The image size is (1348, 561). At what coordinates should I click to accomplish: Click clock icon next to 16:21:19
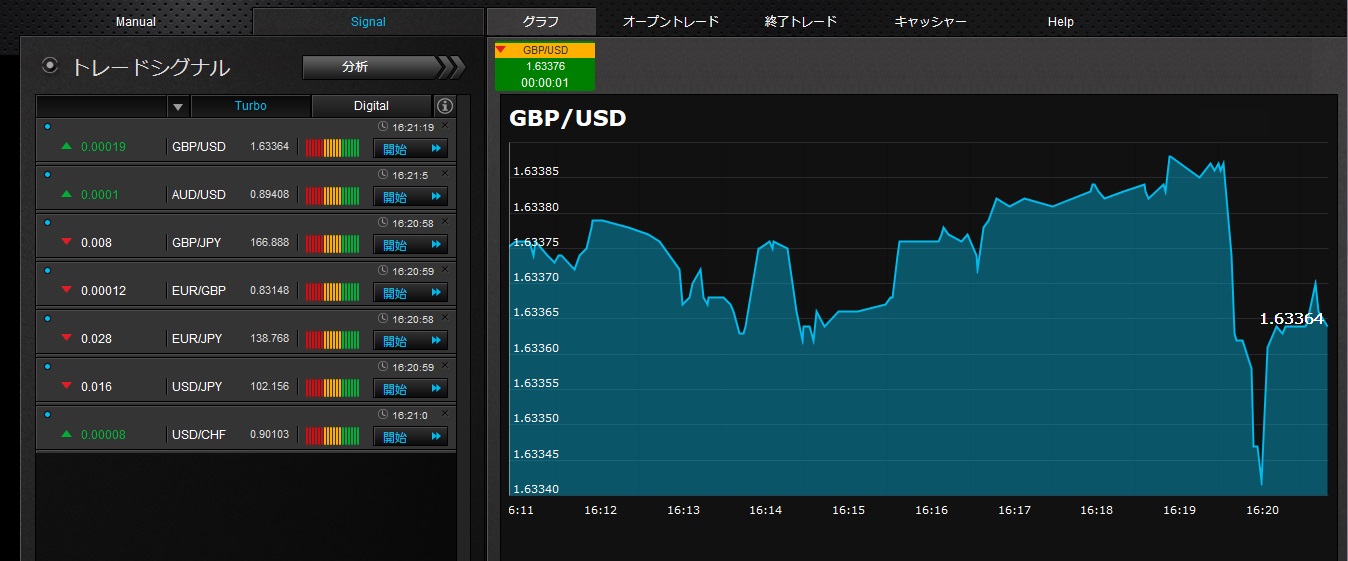click(x=383, y=127)
